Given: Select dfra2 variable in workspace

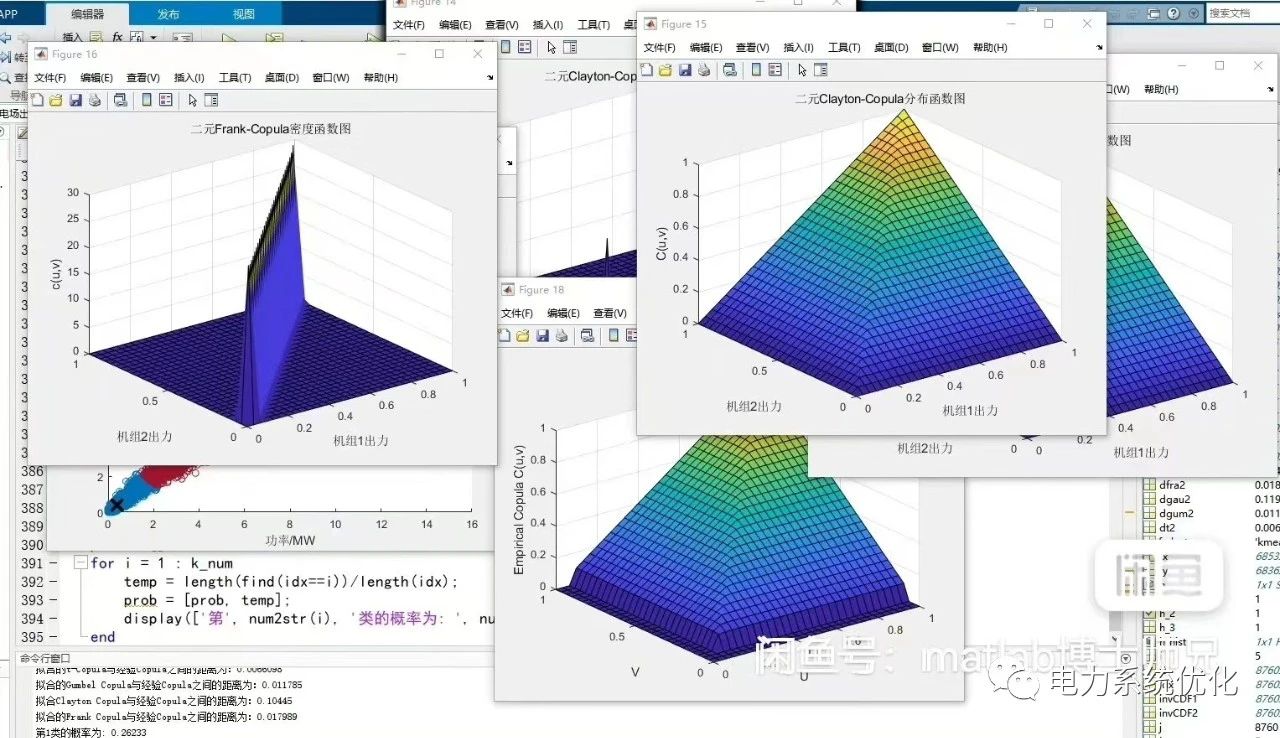Looking at the screenshot, I should pos(1171,485).
